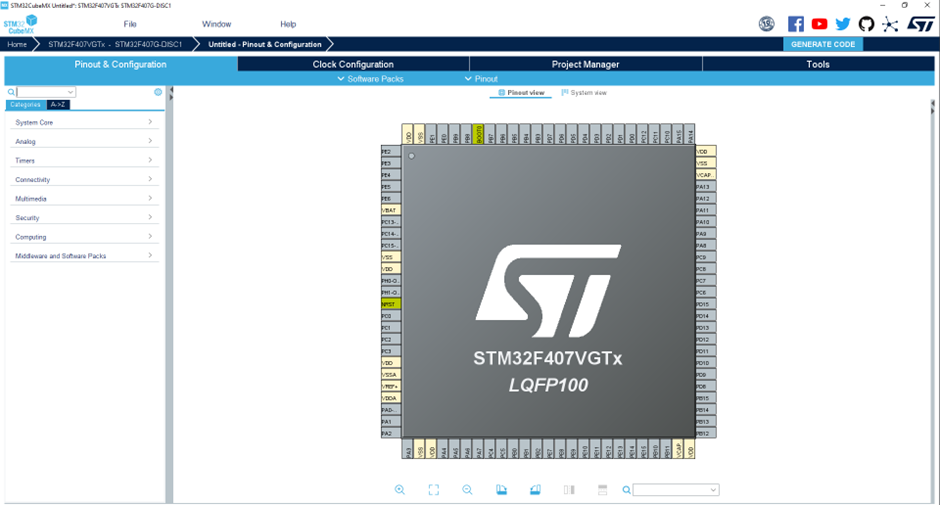Click the vertical split view icon
This screenshot has width=940, height=505.
click(x=570, y=490)
